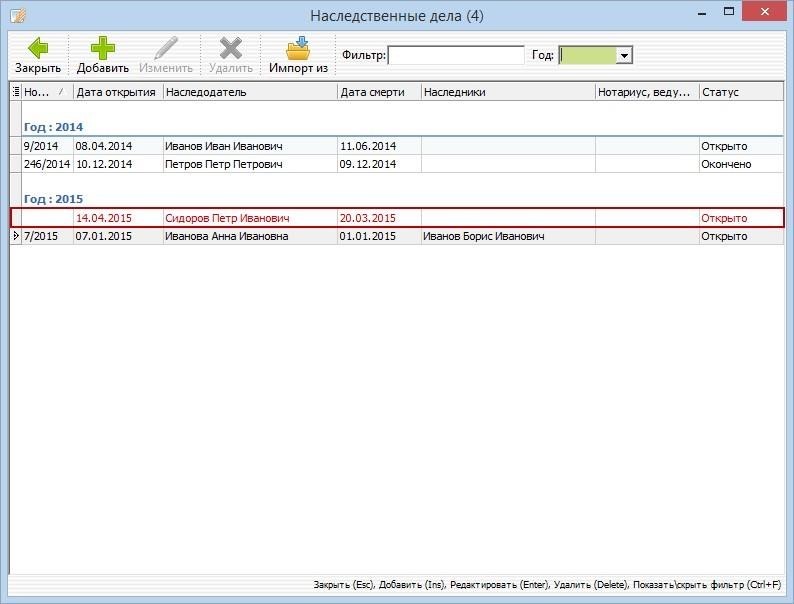Click the Edit pencil icon
Viewport: 794px width, 604px height.
pos(165,48)
